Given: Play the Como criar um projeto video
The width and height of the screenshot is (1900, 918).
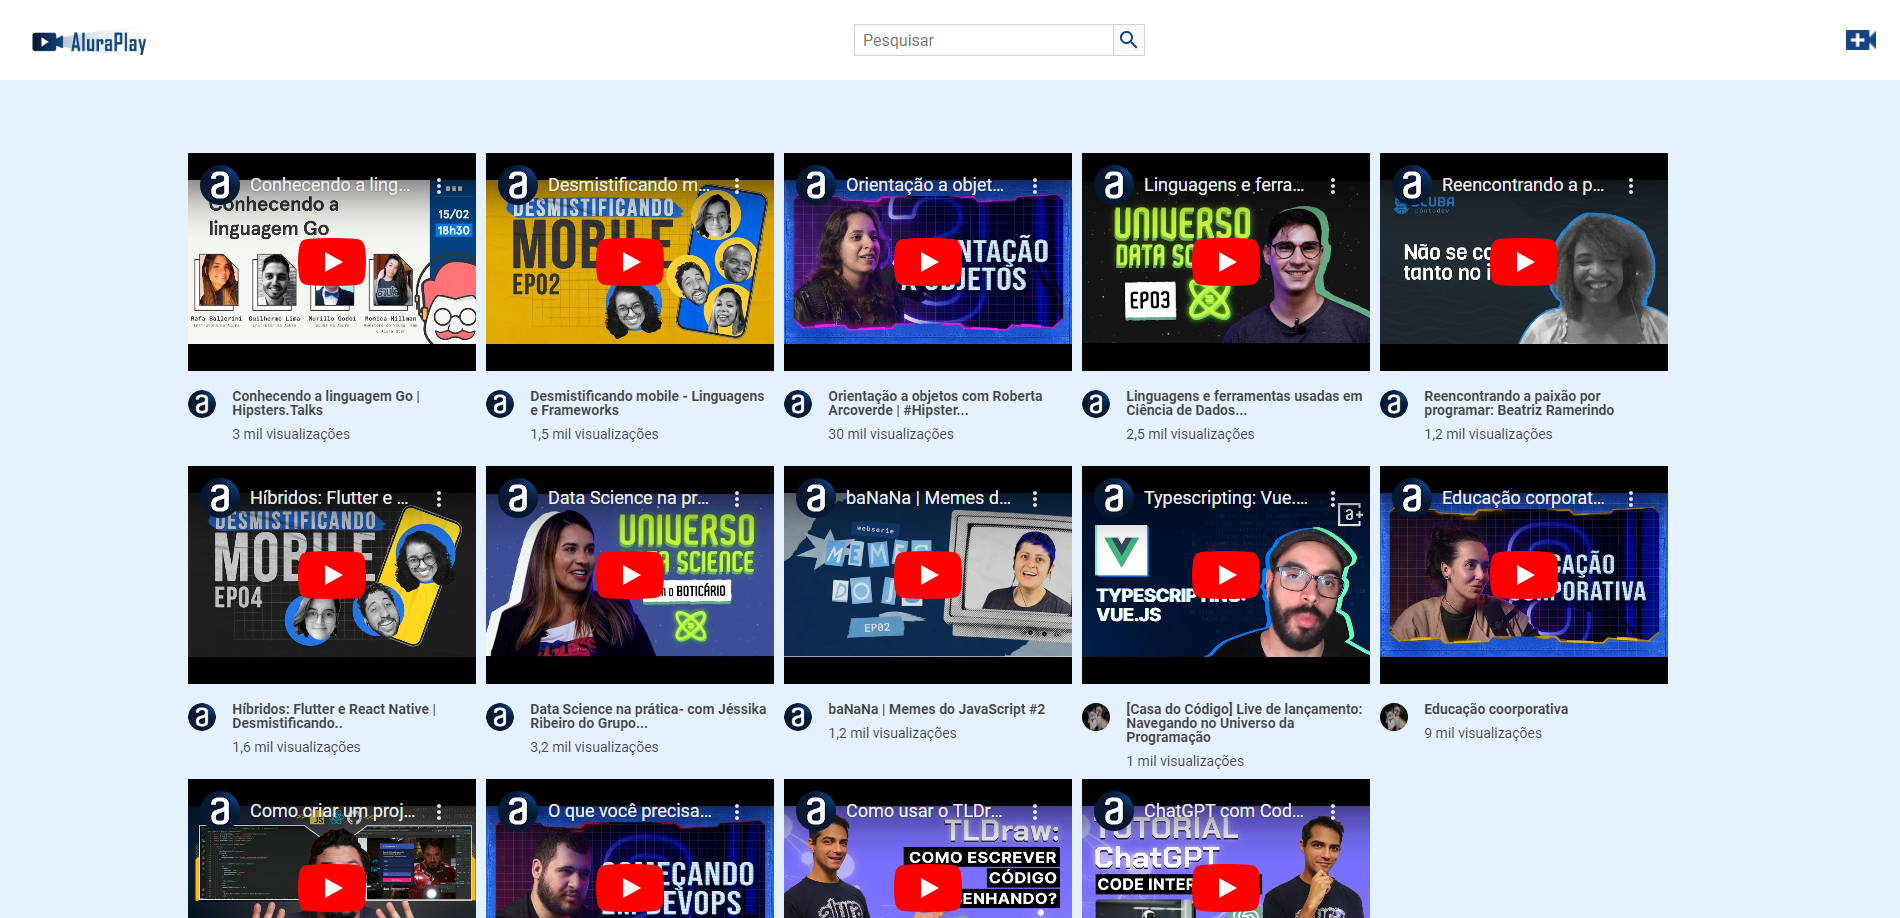Looking at the screenshot, I should 332,888.
